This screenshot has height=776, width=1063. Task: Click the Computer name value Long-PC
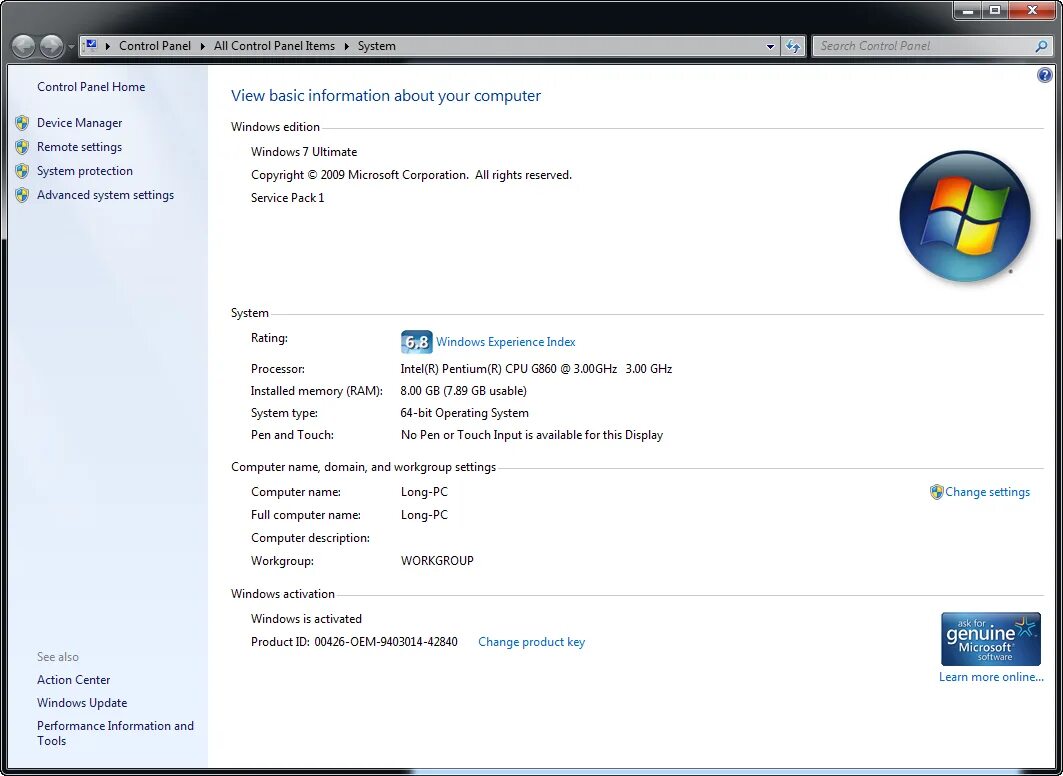(x=424, y=492)
